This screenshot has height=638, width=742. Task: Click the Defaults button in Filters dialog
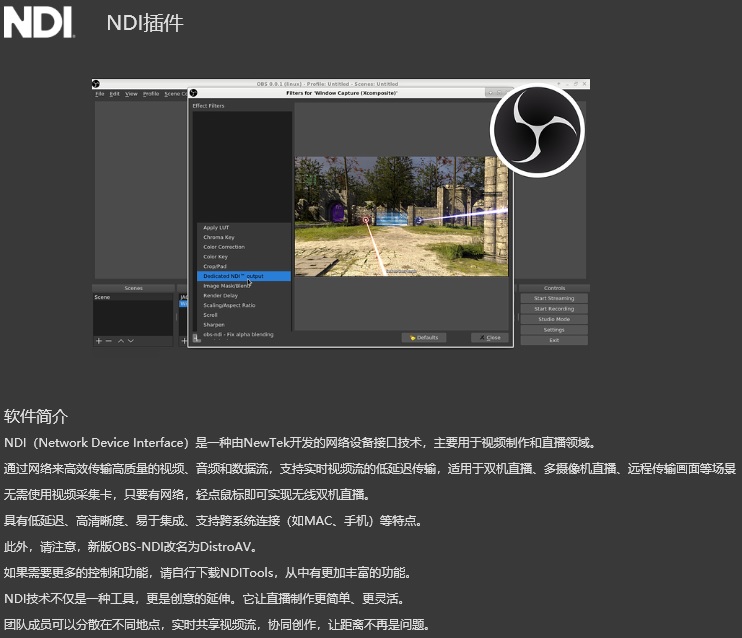pos(424,337)
